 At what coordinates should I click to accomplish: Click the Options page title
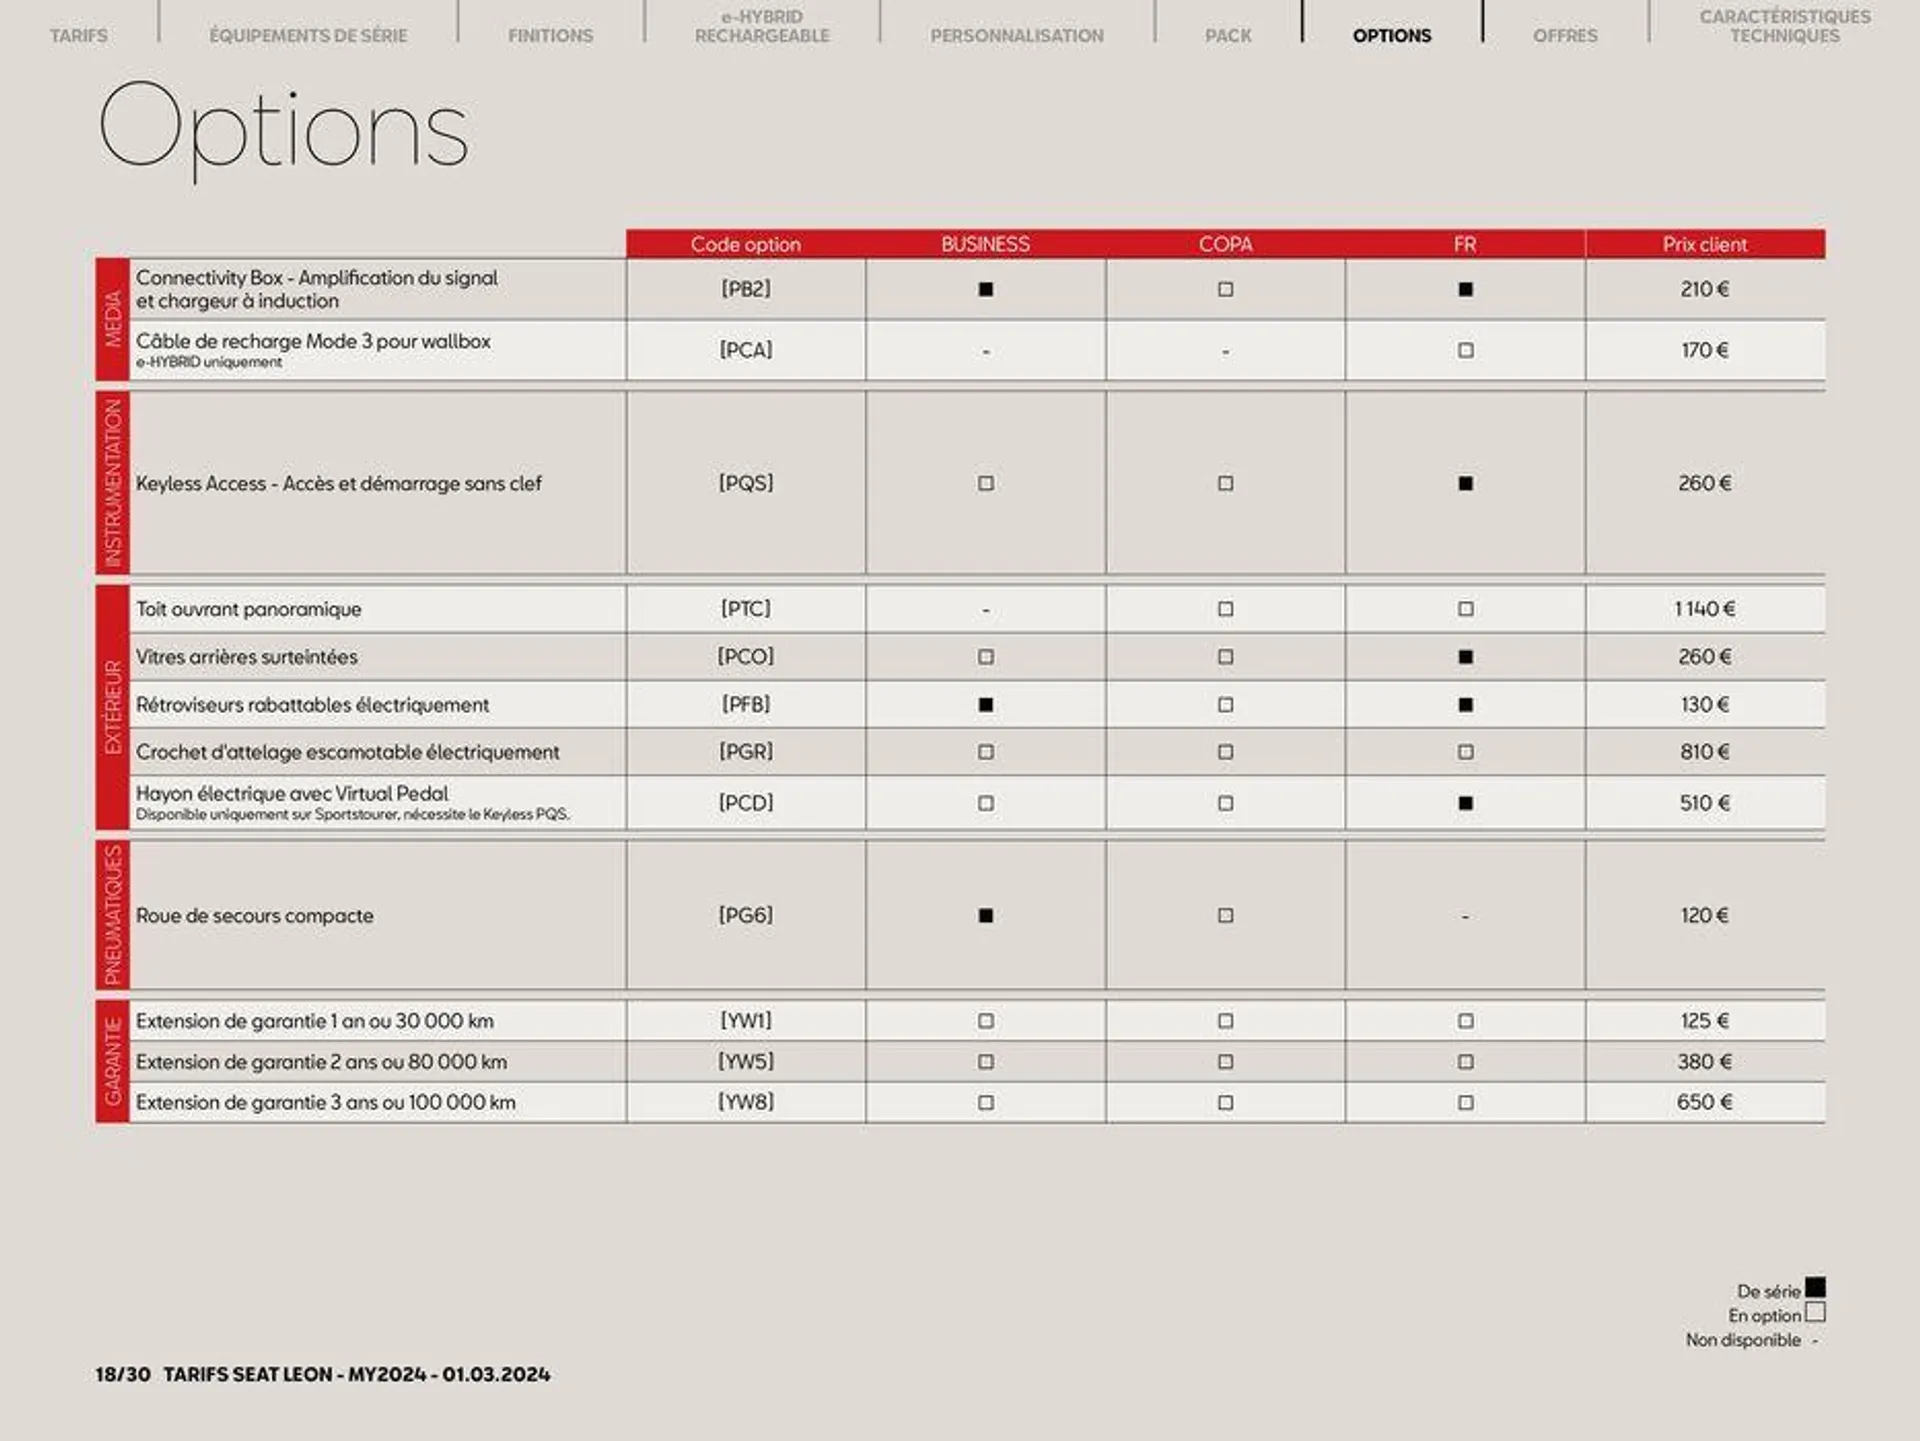tap(283, 131)
